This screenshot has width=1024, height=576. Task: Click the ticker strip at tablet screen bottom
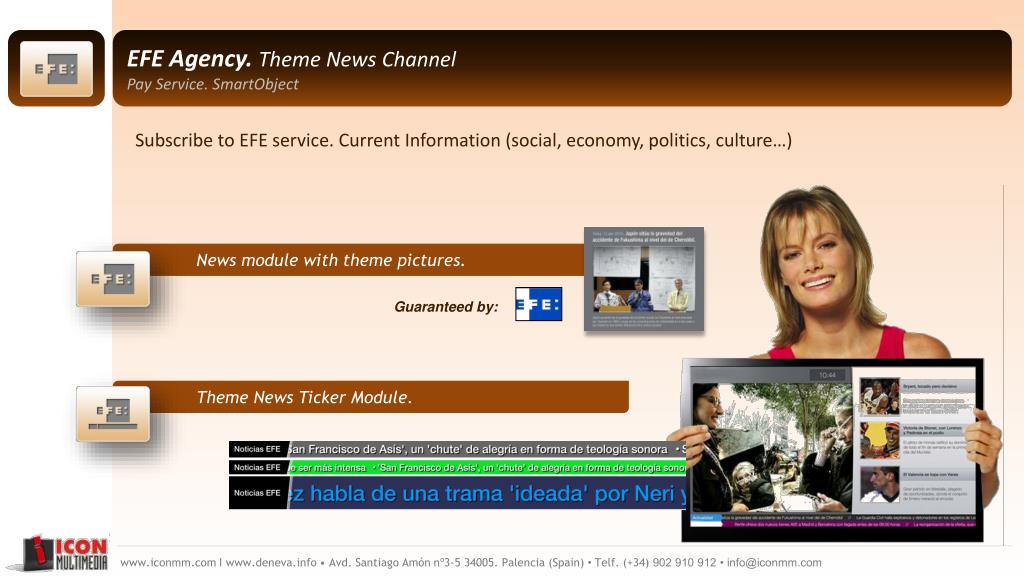tap(833, 520)
